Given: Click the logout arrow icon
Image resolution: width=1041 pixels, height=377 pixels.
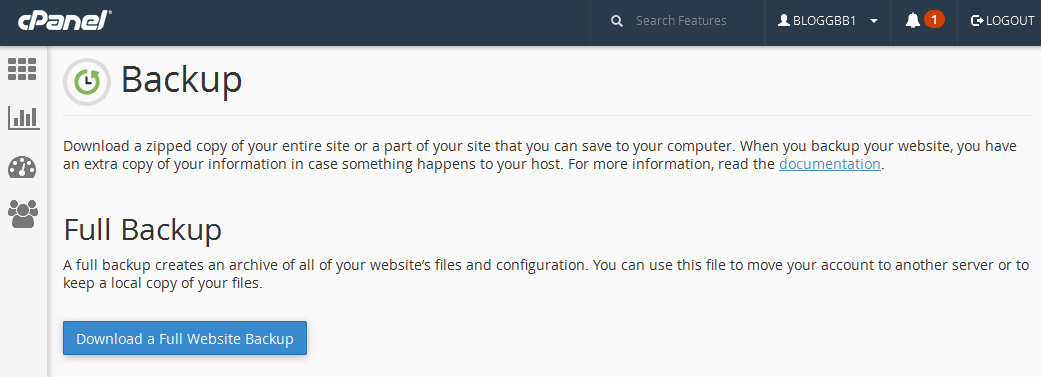Looking at the screenshot, I should pos(976,21).
